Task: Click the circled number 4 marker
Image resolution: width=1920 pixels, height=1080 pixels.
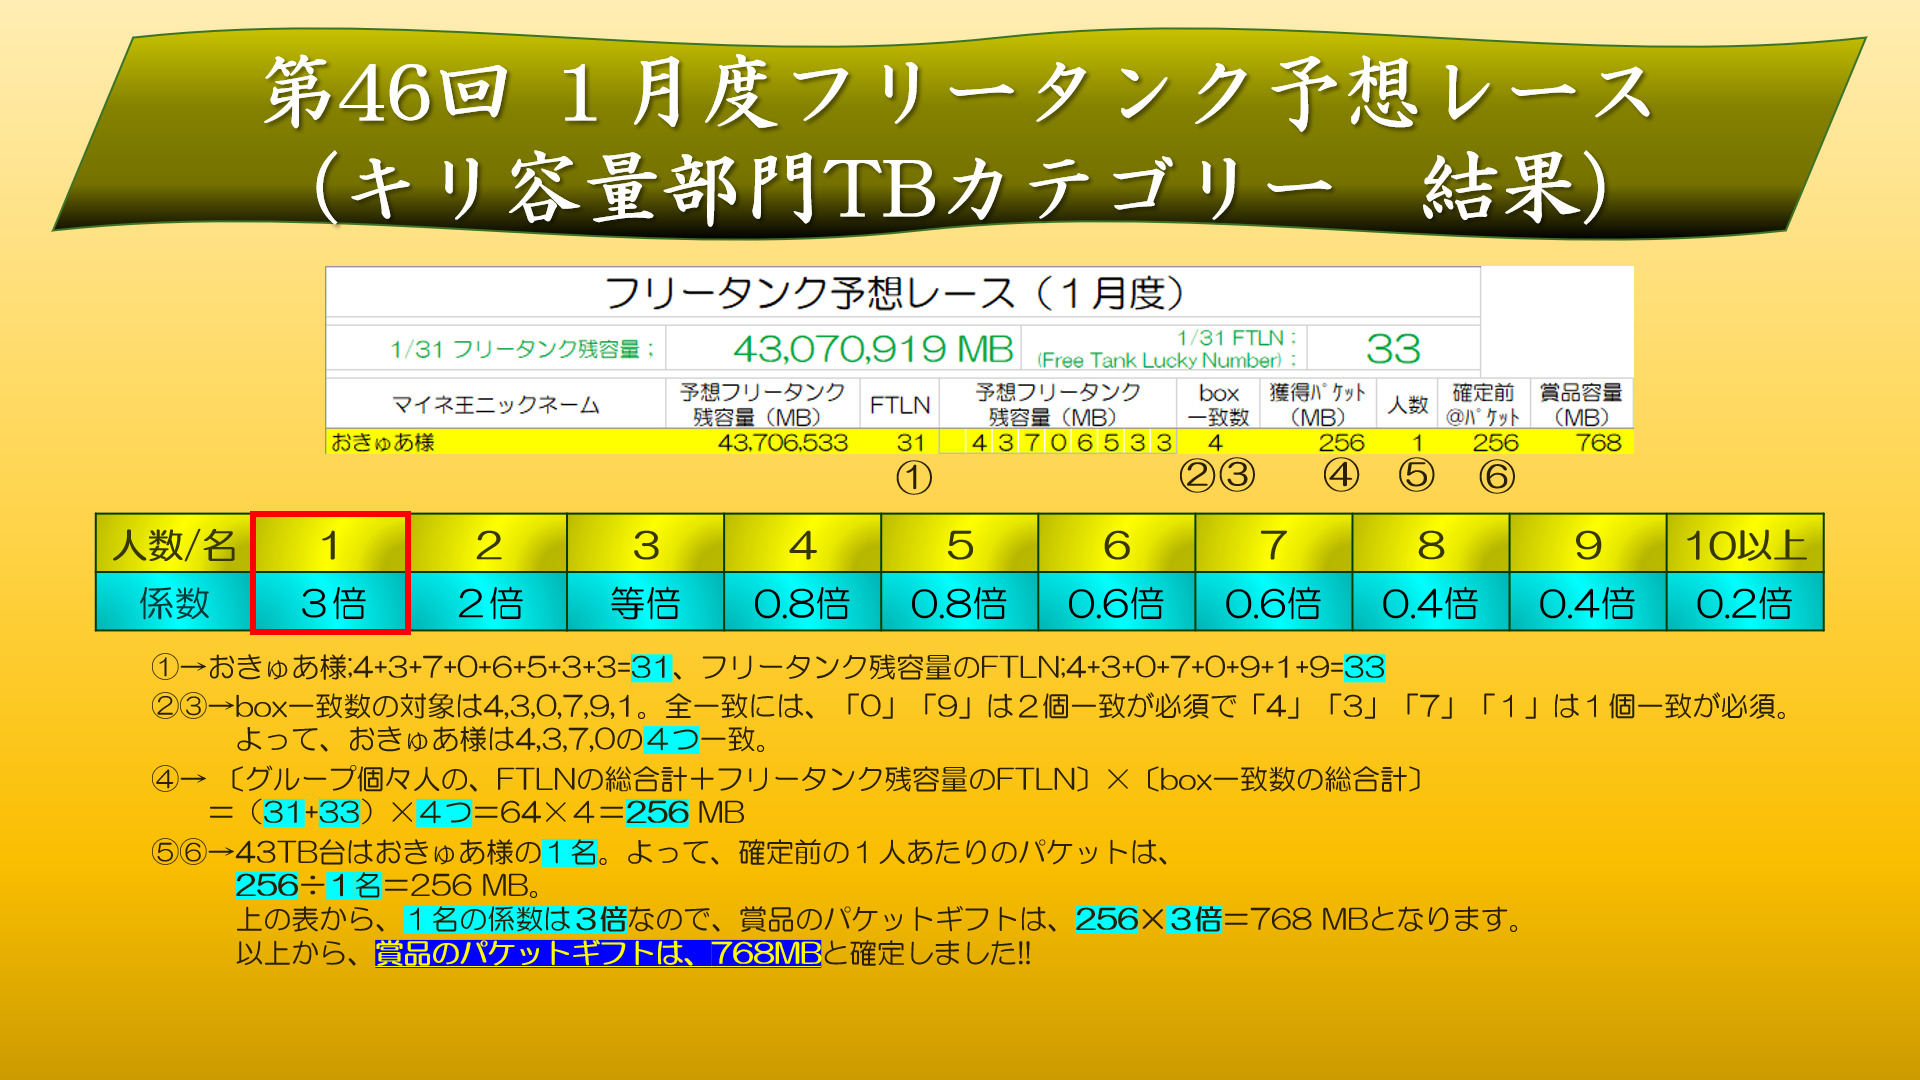Action: pos(1341,475)
